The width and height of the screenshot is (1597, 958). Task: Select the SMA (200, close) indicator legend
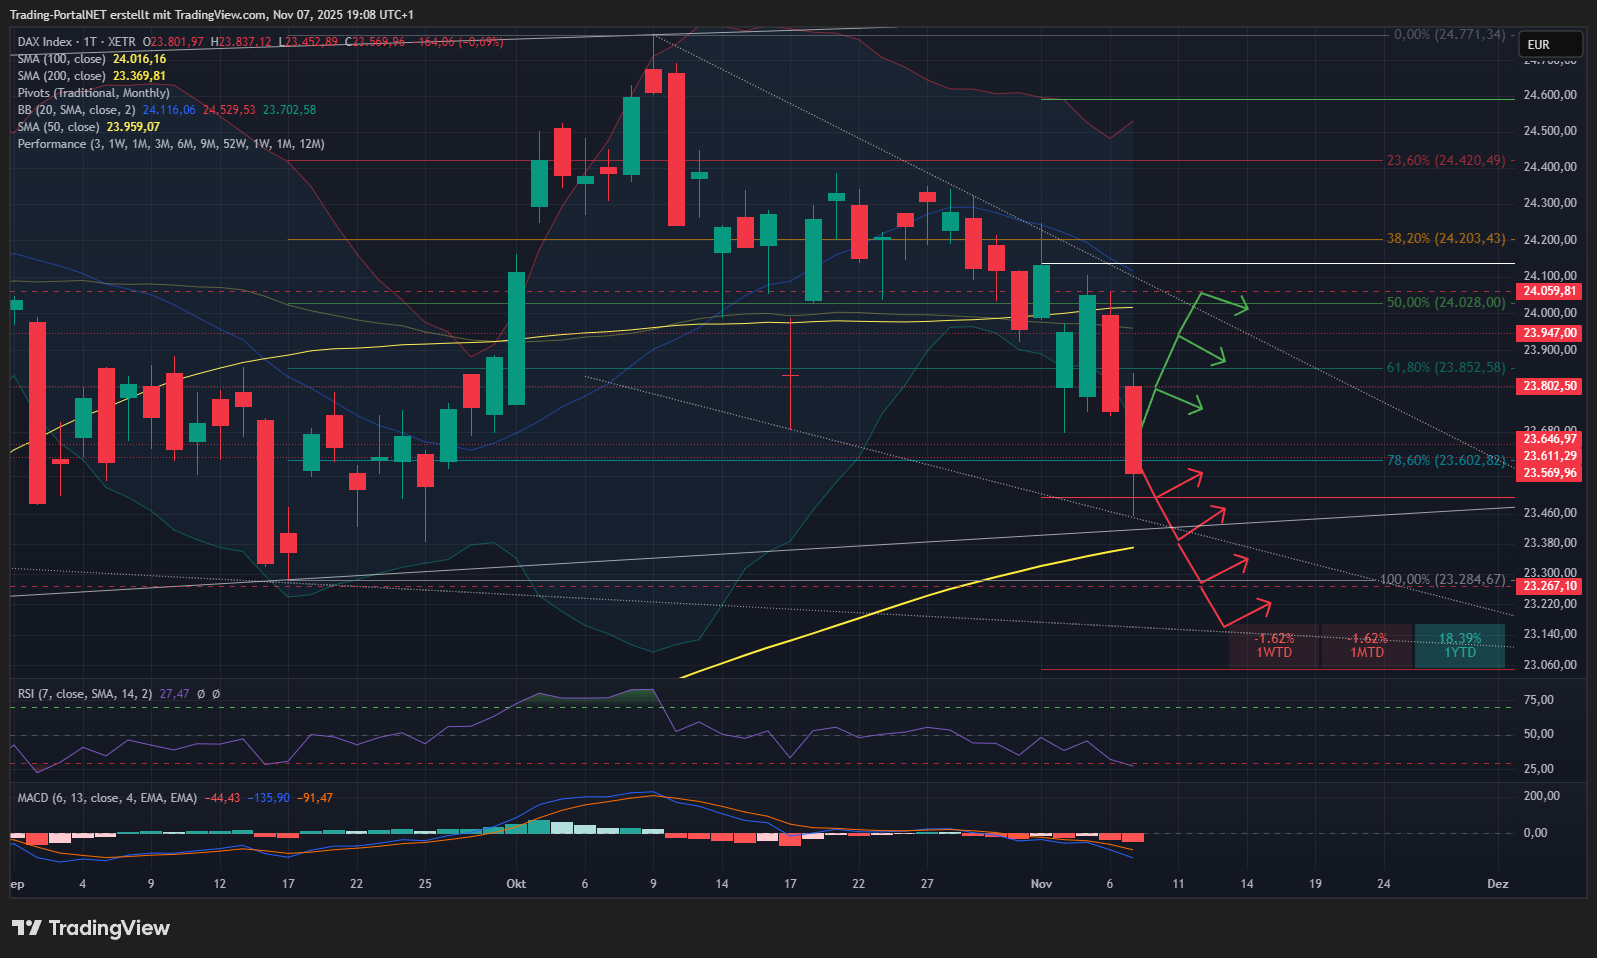[61, 76]
